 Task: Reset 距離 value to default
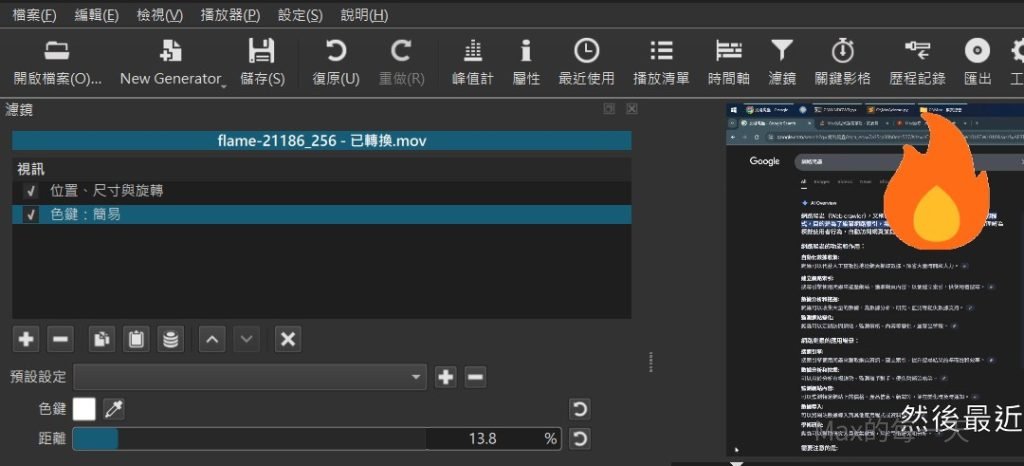tap(578, 439)
